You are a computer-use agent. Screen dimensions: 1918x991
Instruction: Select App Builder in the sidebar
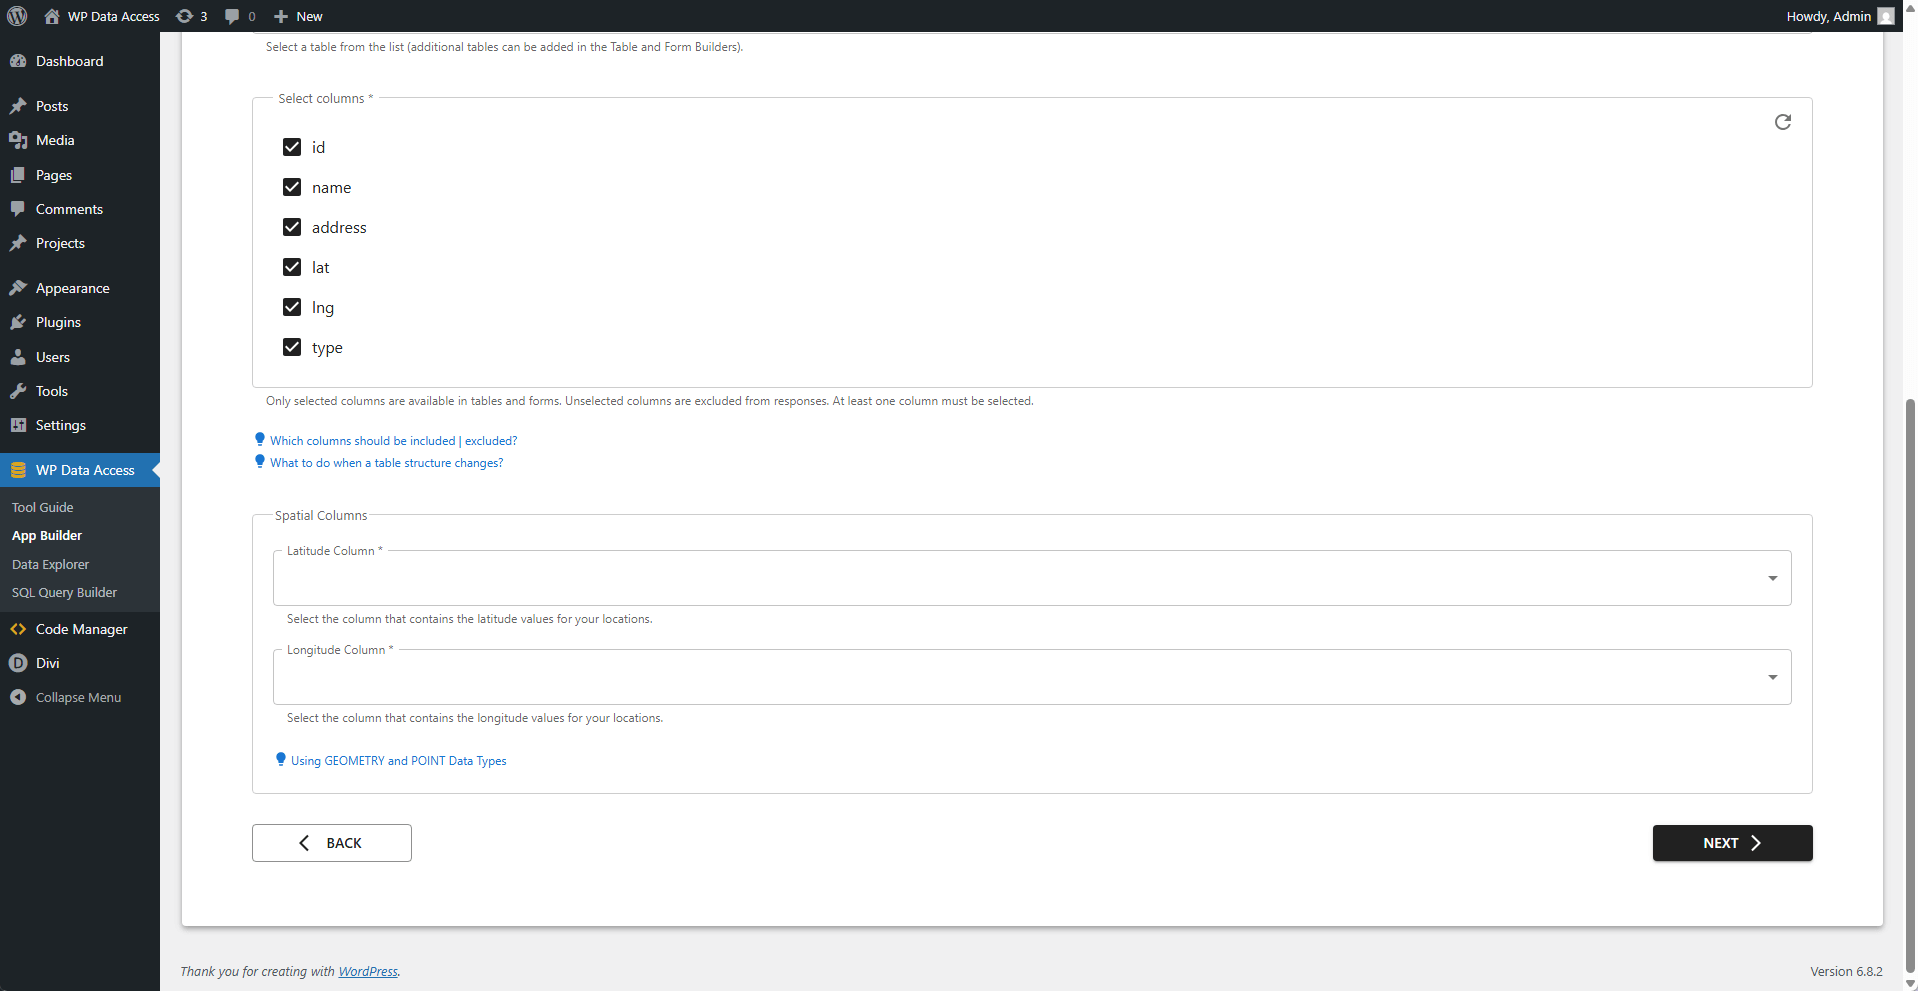pyautogui.click(x=46, y=535)
